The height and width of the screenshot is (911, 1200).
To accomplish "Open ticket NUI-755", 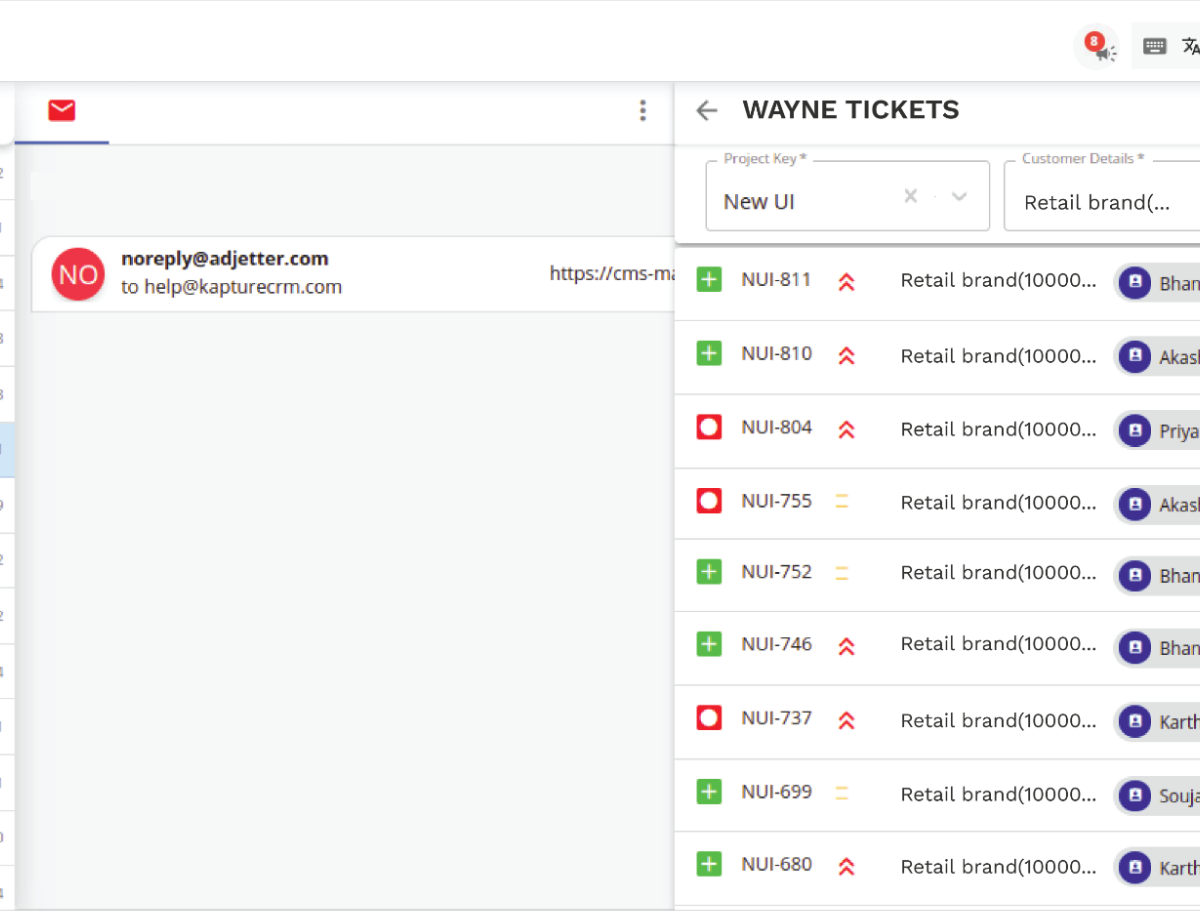I will [x=776, y=500].
